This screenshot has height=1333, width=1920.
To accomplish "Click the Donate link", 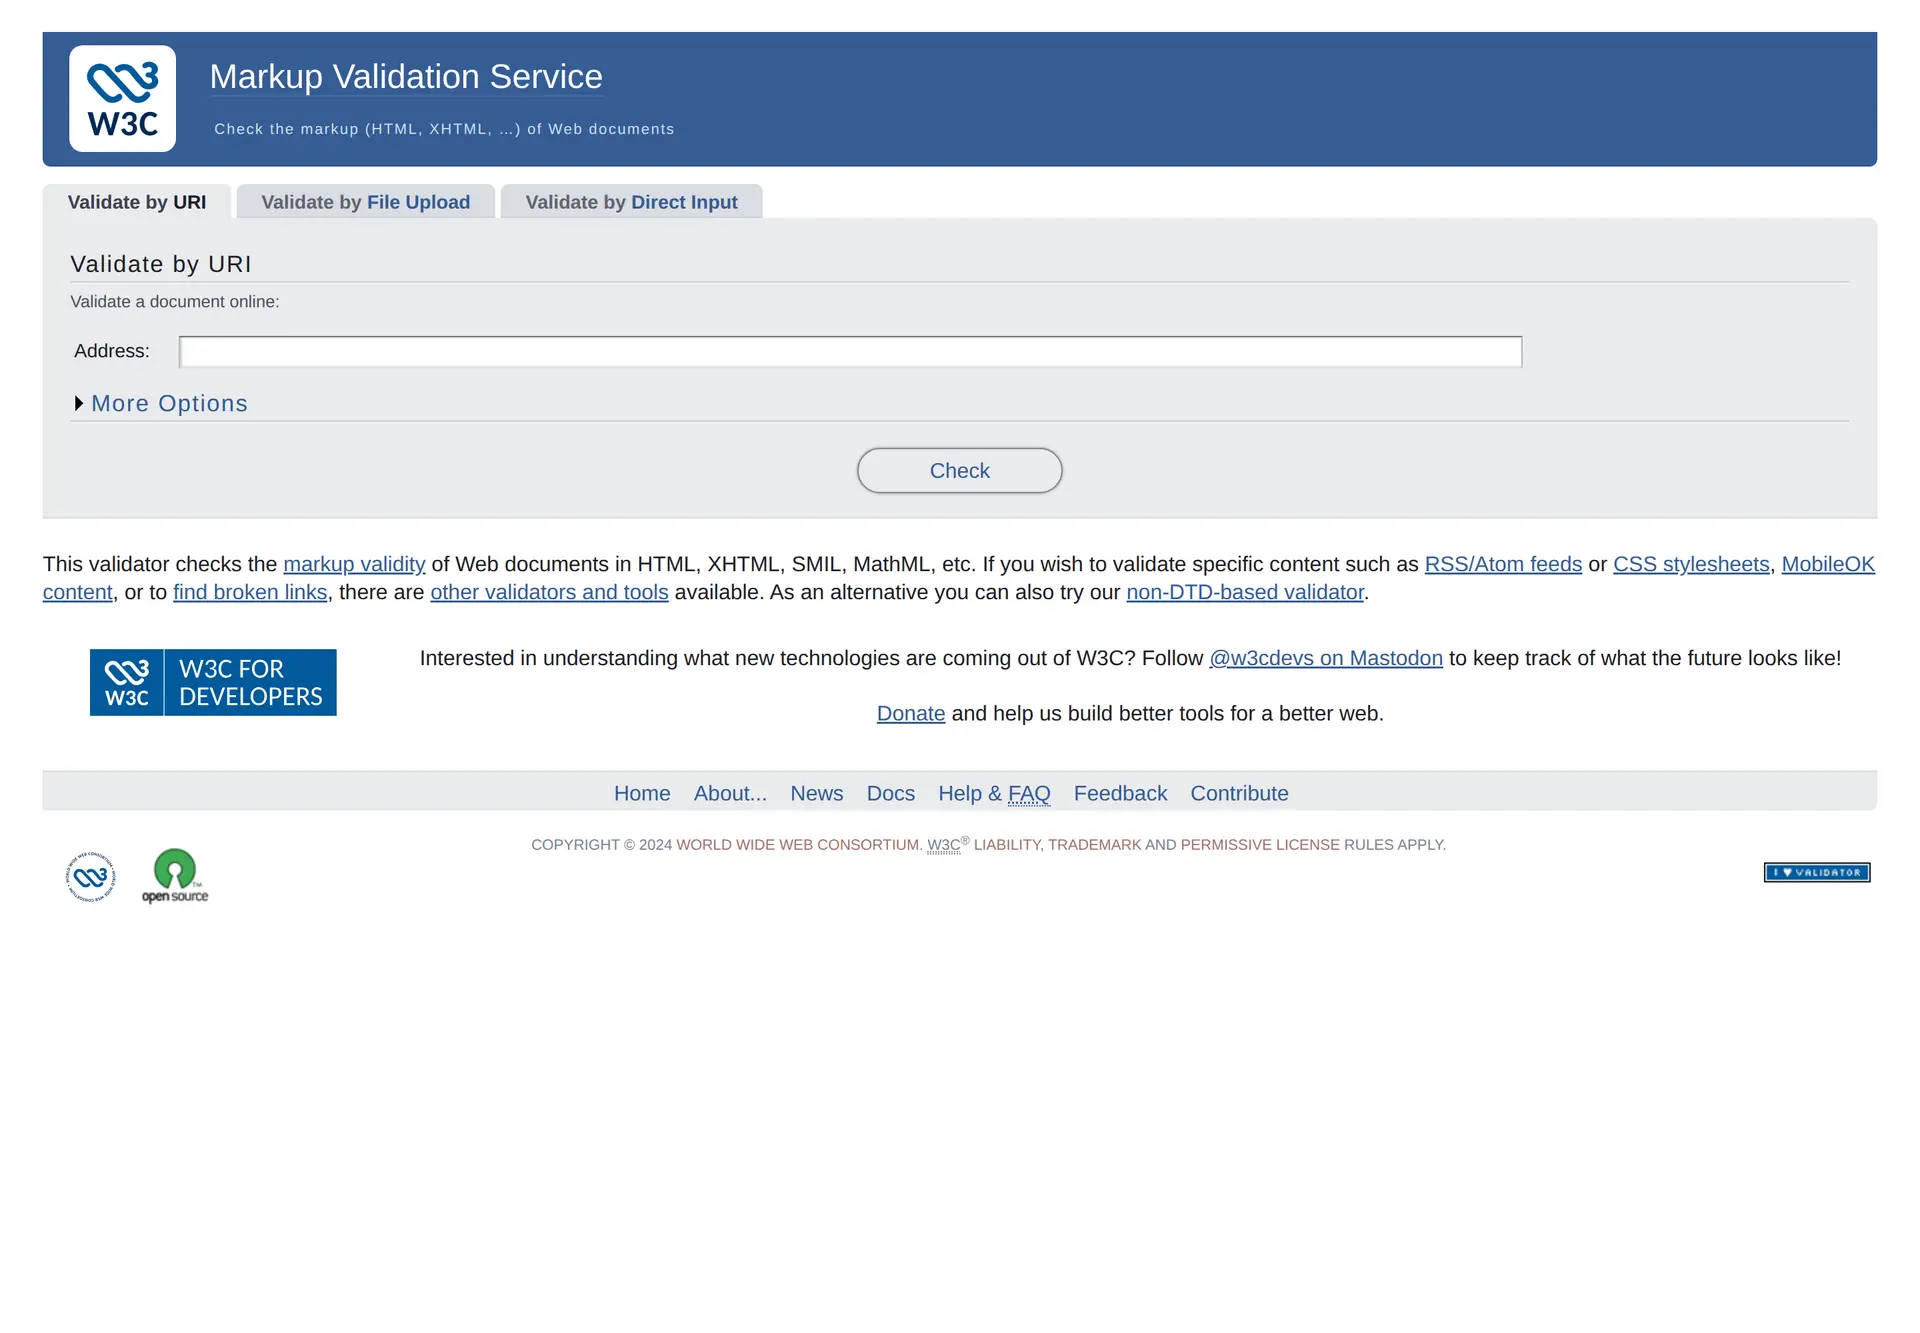I will pyautogui.click(x=911, y=713).
